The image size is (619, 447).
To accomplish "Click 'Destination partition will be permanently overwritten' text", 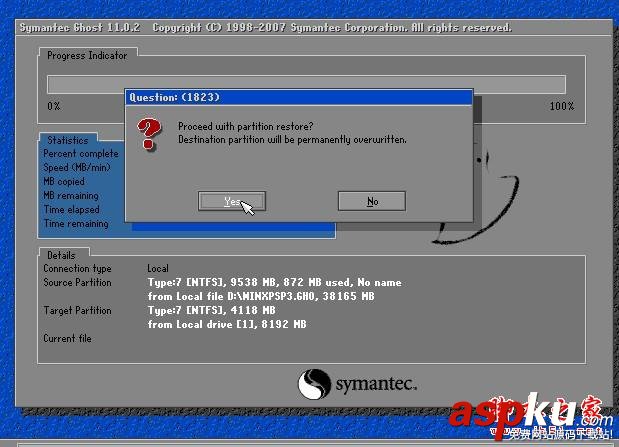I will point(292,139).
